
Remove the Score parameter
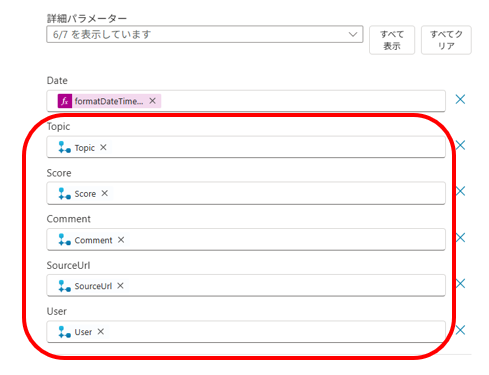[460, 191]
